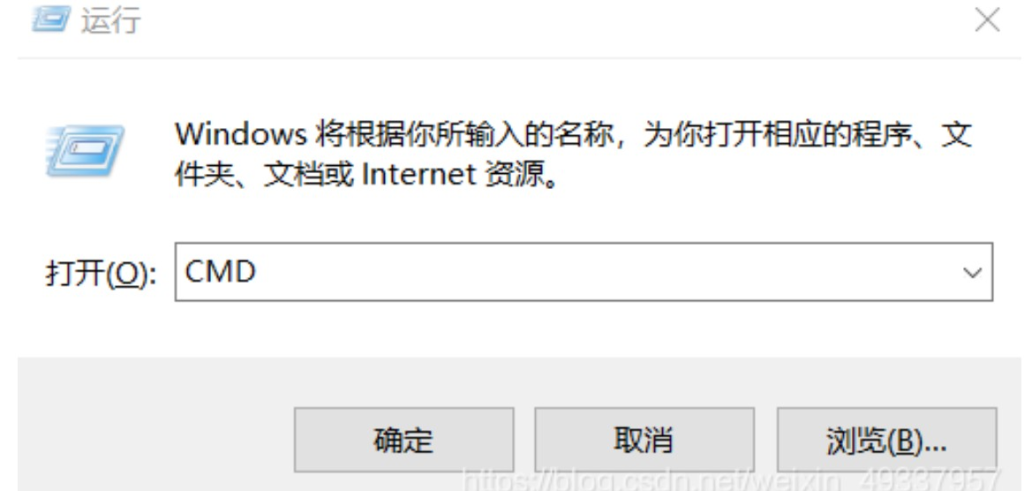The image size is (1024, 491).
Task: Open the 浏览(B)... file browser button
Action: (886, 439)
